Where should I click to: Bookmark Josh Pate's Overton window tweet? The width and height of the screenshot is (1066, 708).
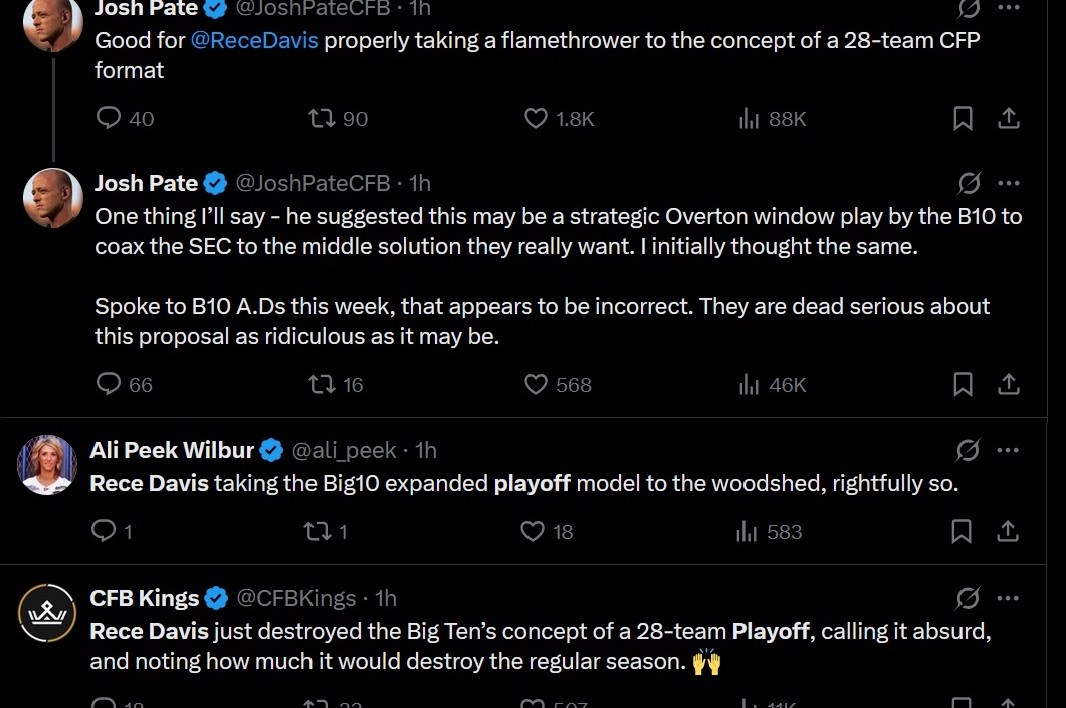[962, 384]
